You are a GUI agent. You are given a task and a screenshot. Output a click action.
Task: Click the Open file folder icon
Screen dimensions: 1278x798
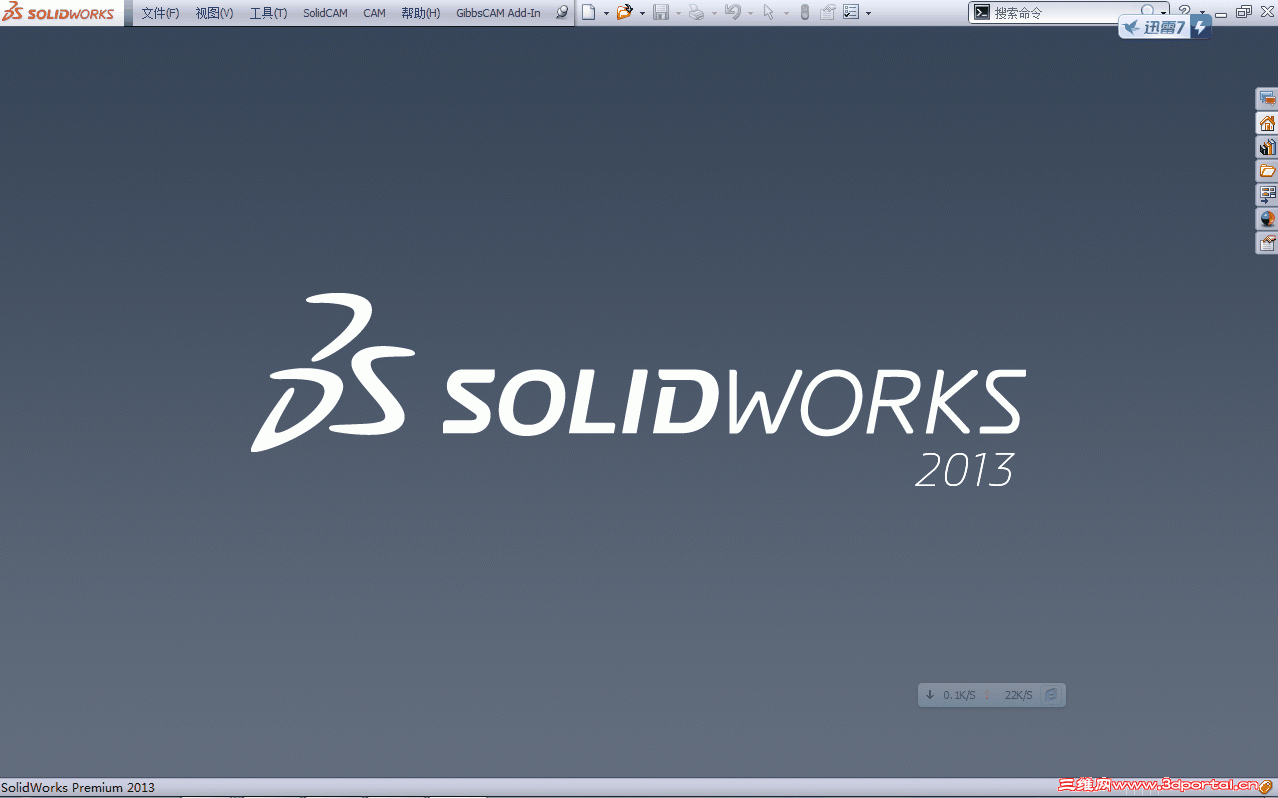tap(625, 13)
